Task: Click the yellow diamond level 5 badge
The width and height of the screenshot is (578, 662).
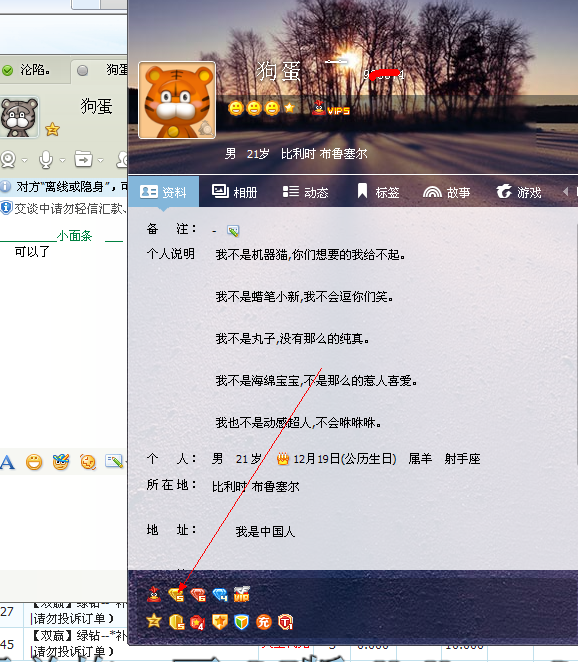Action: (176, 594)
